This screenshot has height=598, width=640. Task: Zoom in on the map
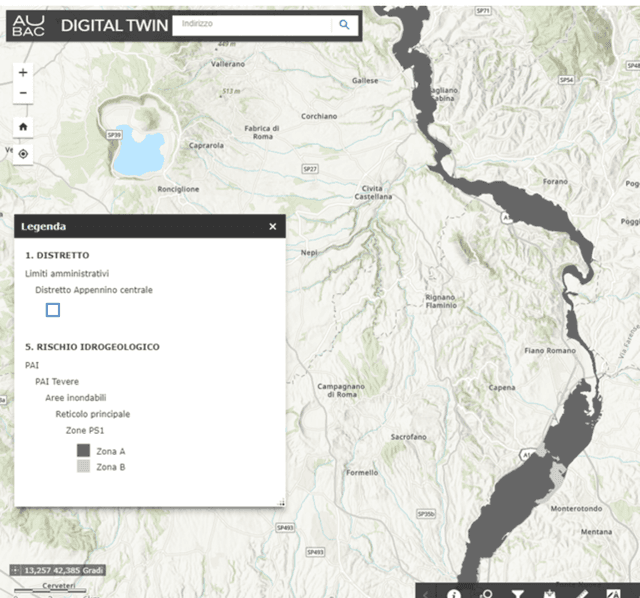tap(23, 73)
